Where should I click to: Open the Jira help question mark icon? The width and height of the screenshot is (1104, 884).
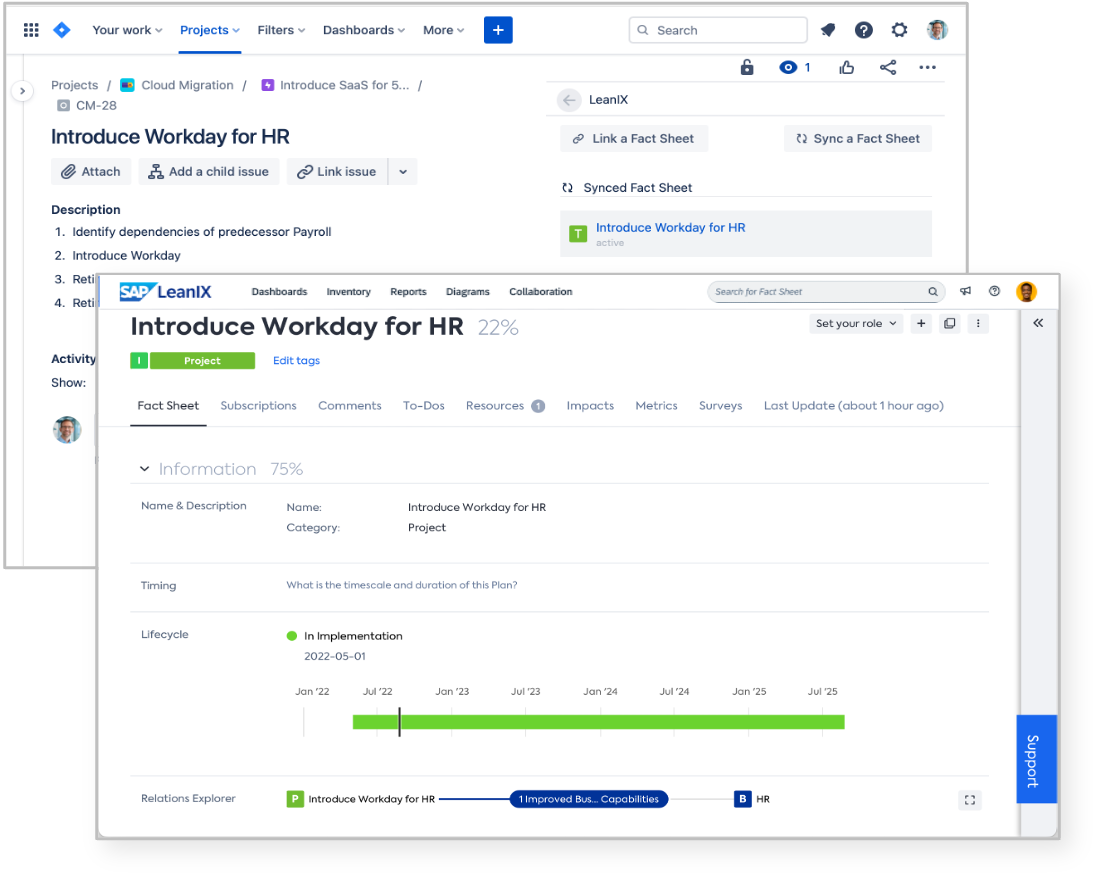click(x=864, y=30)
